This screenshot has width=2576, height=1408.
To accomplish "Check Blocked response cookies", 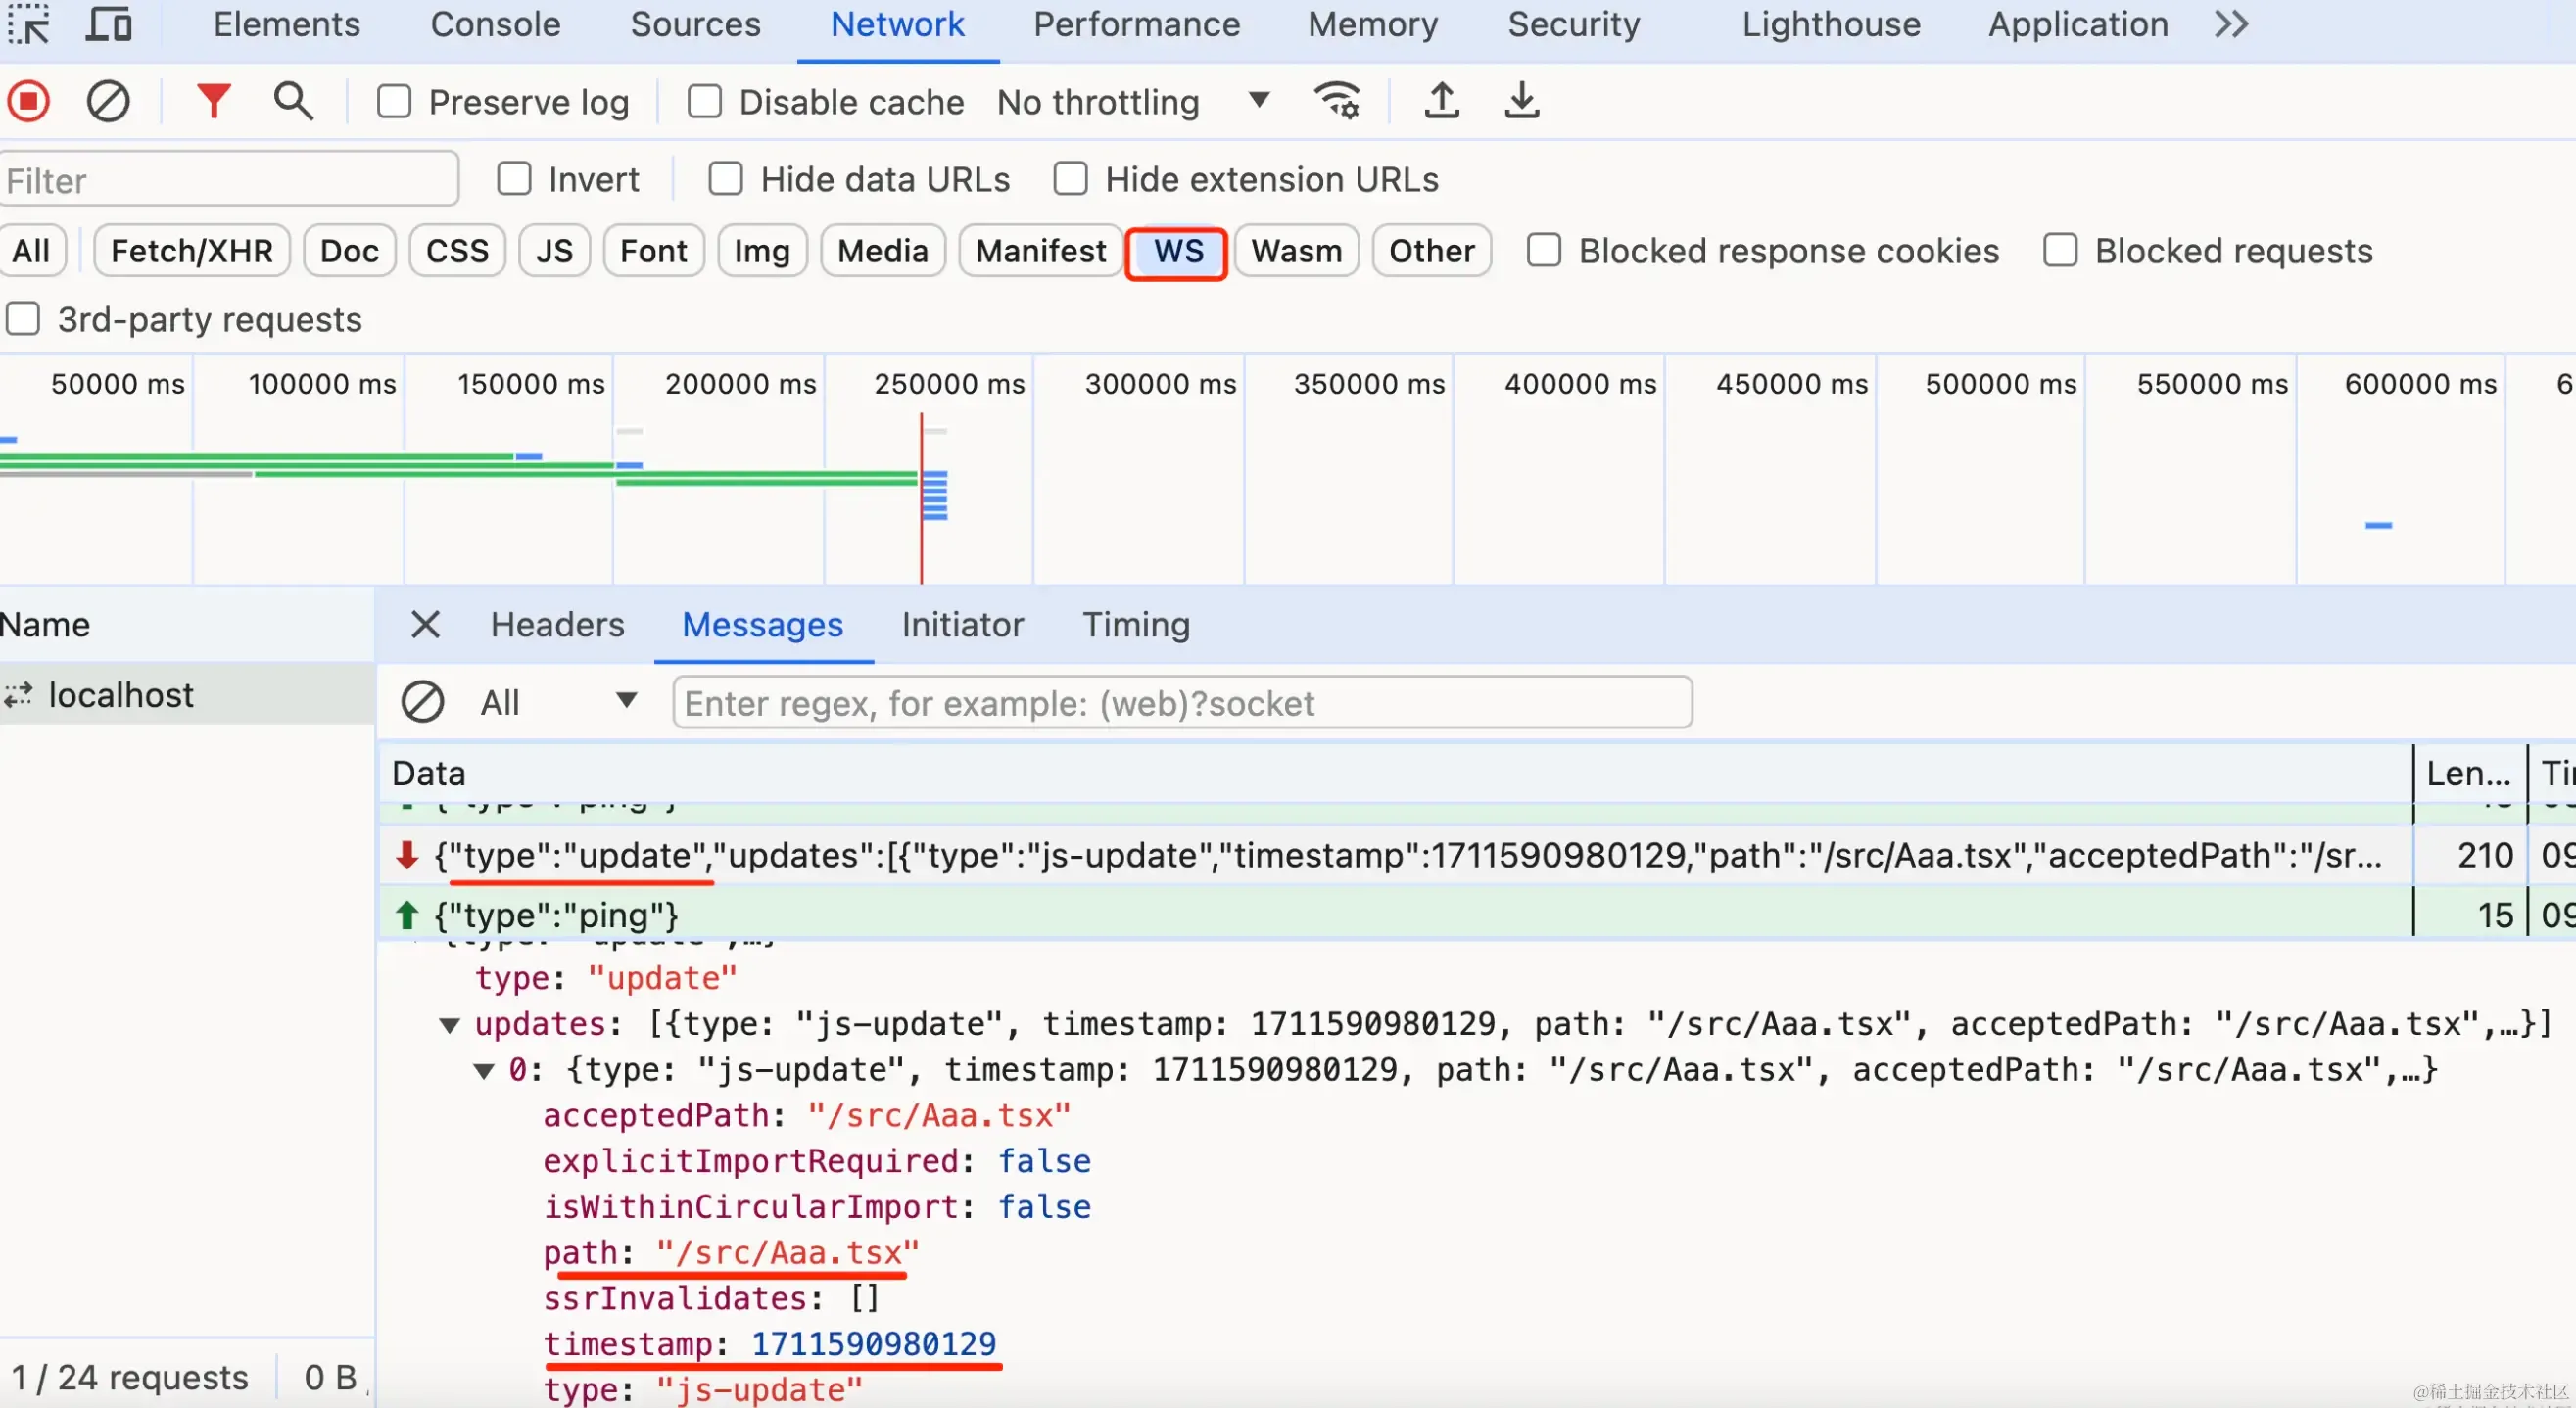I will coord(1544,250).
